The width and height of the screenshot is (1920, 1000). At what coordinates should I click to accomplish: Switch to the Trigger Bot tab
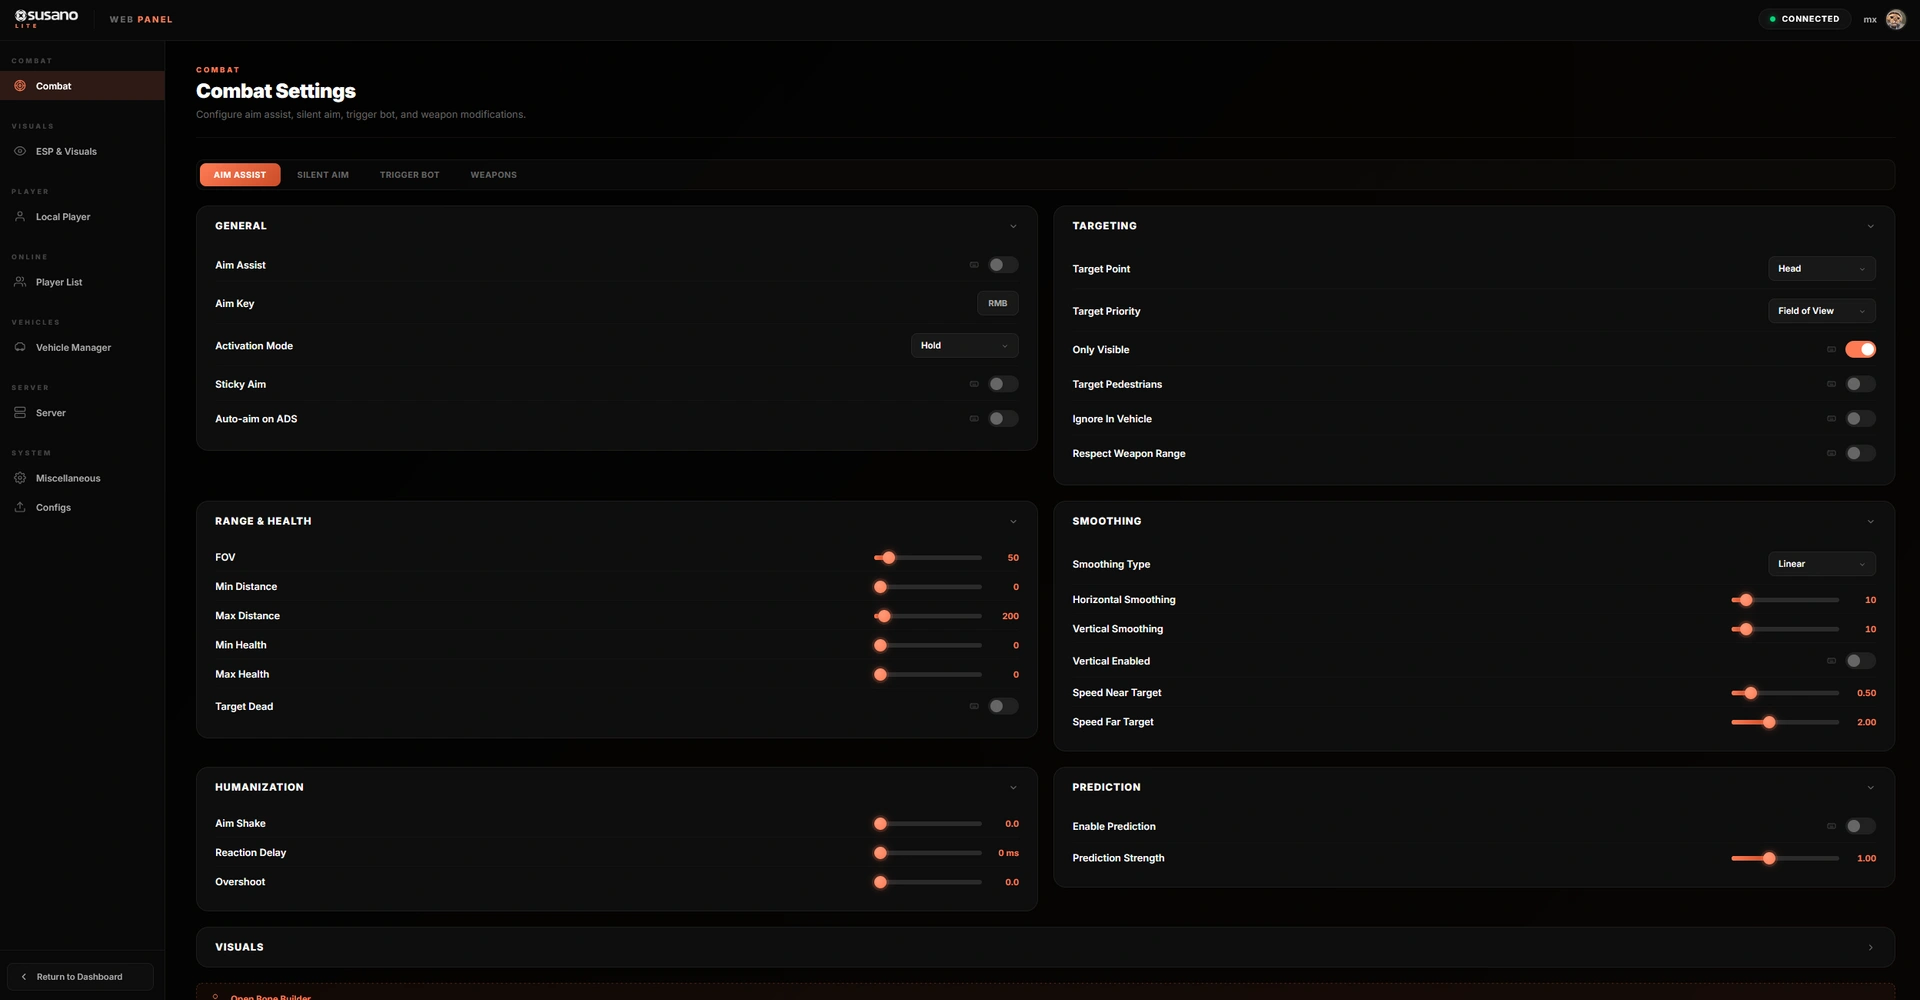click(x=409, y=175)
